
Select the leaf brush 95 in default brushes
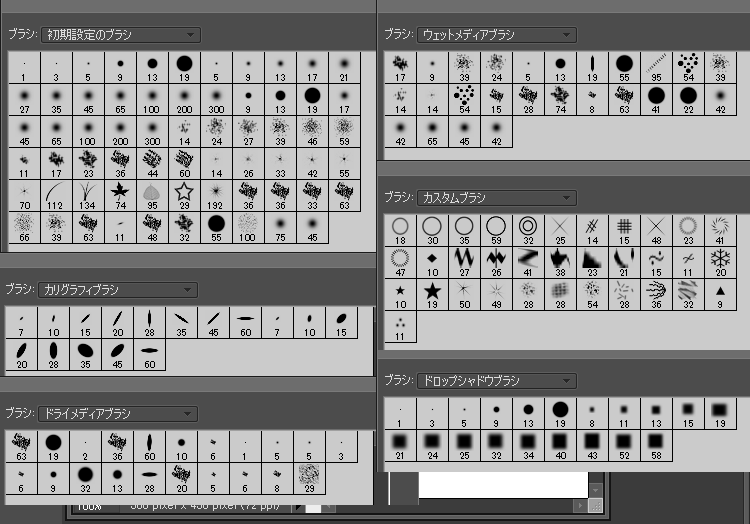coord(152,196)
